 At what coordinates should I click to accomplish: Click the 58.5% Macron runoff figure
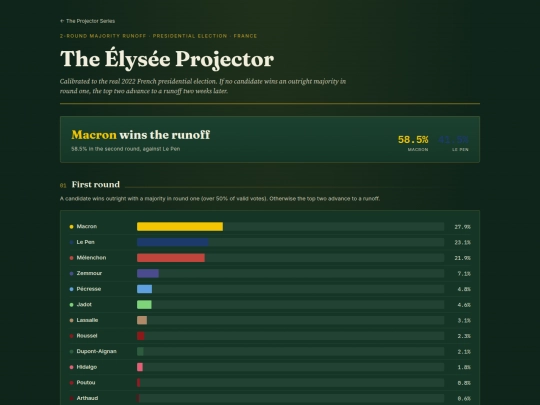pyautogui.click(x=413, y=139)
